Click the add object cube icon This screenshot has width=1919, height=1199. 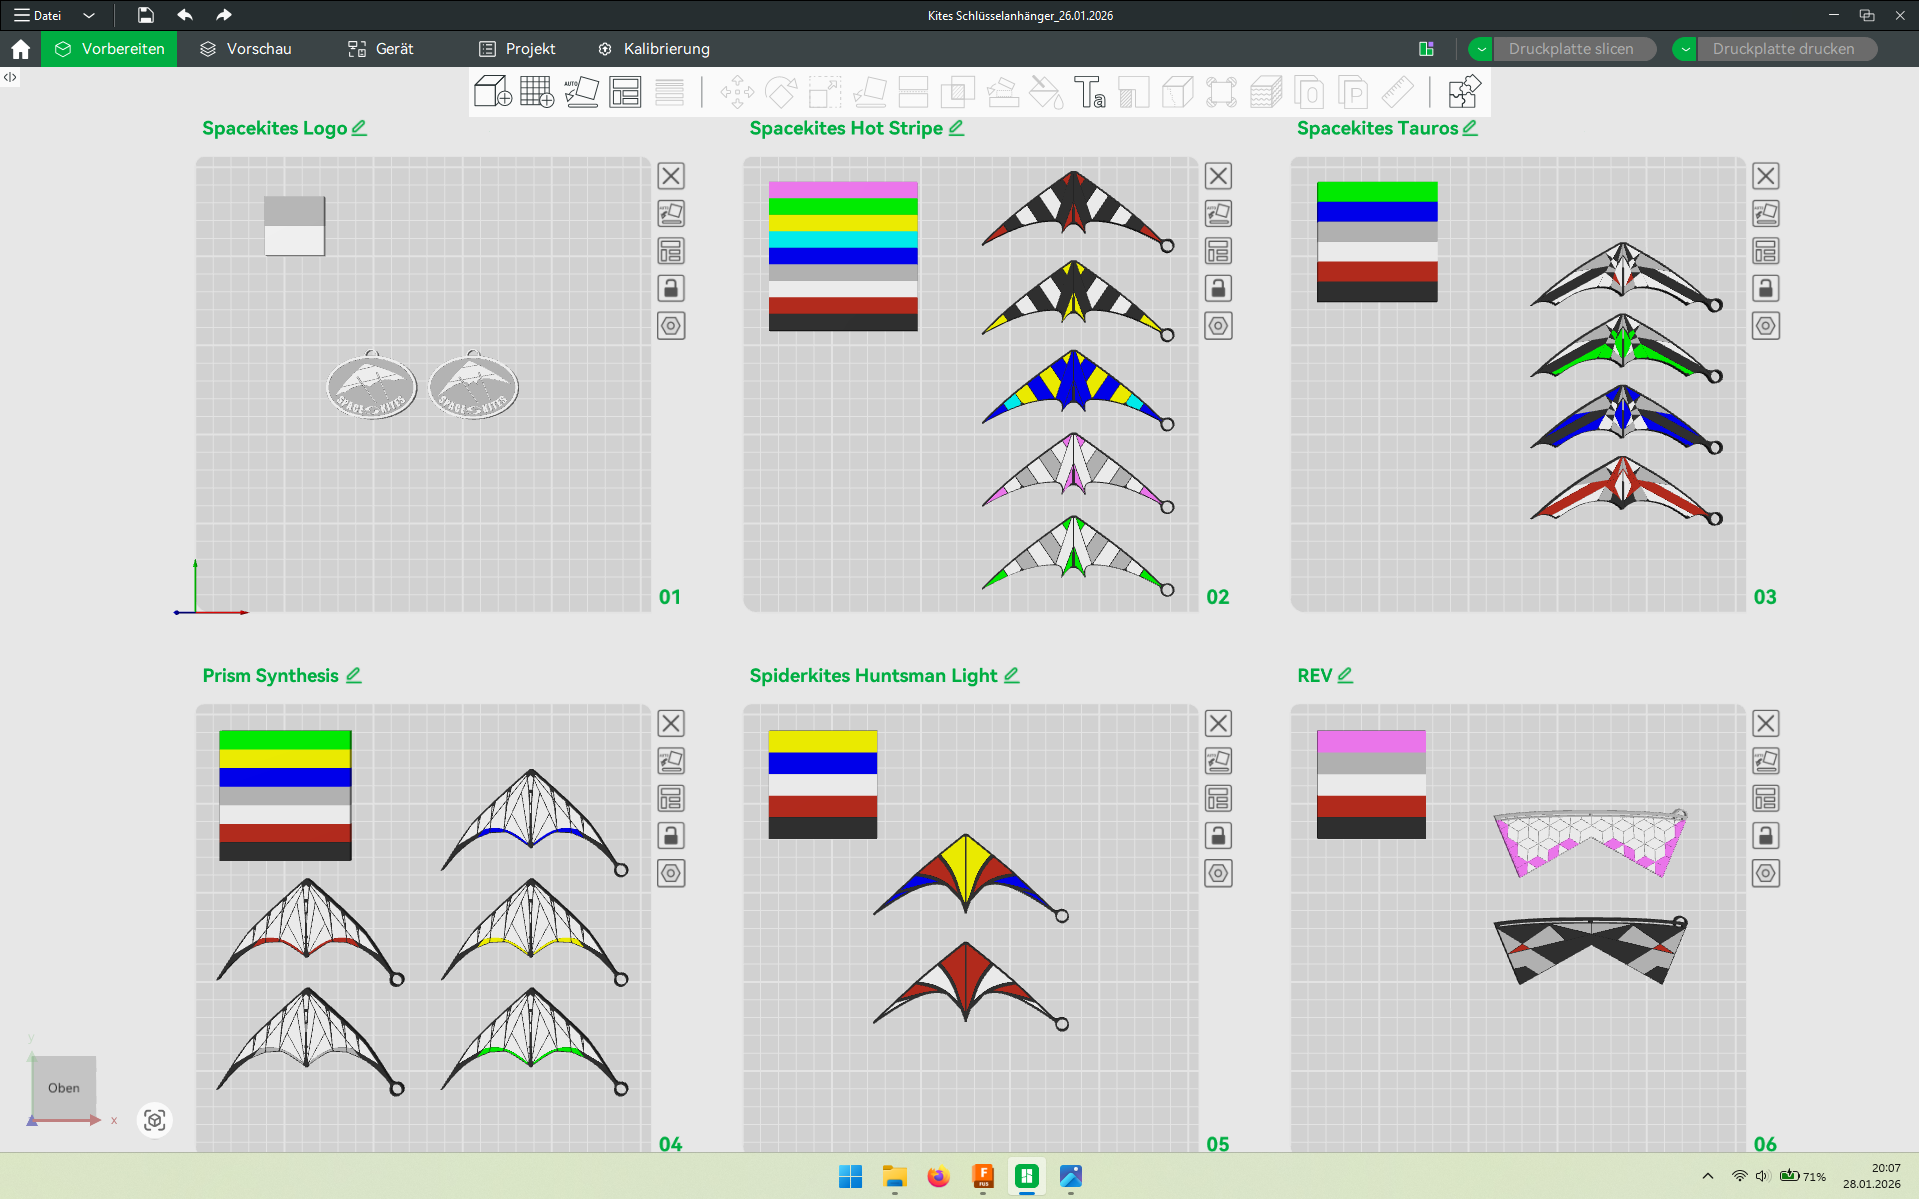point(492,92)
